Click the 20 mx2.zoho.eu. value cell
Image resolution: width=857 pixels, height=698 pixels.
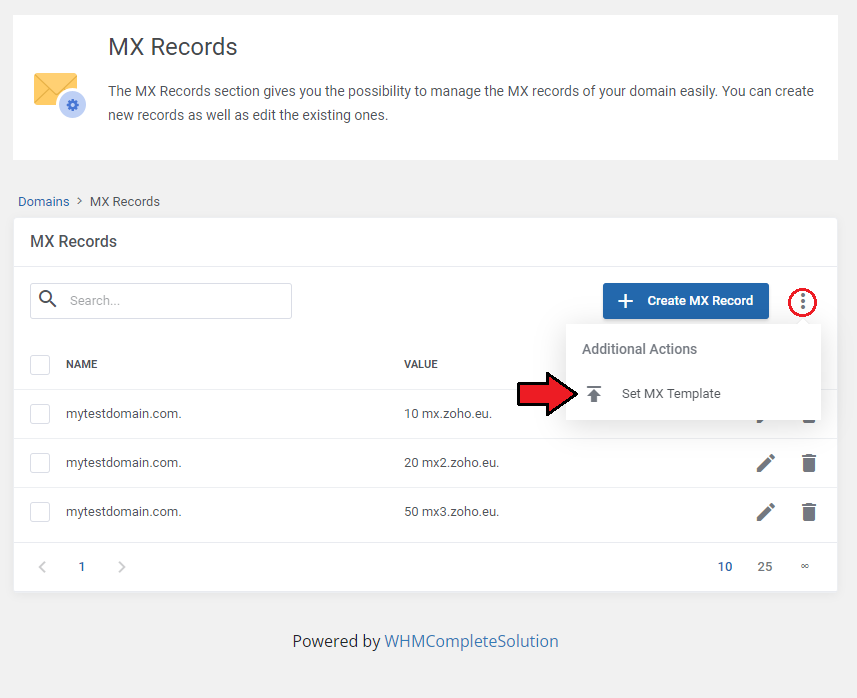click(451, 463)
